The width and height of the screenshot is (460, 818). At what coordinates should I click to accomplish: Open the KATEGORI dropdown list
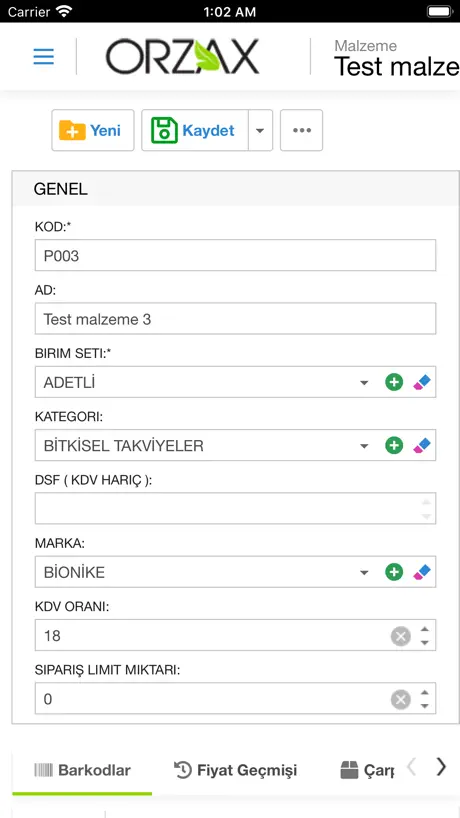(x=364, y=446)
